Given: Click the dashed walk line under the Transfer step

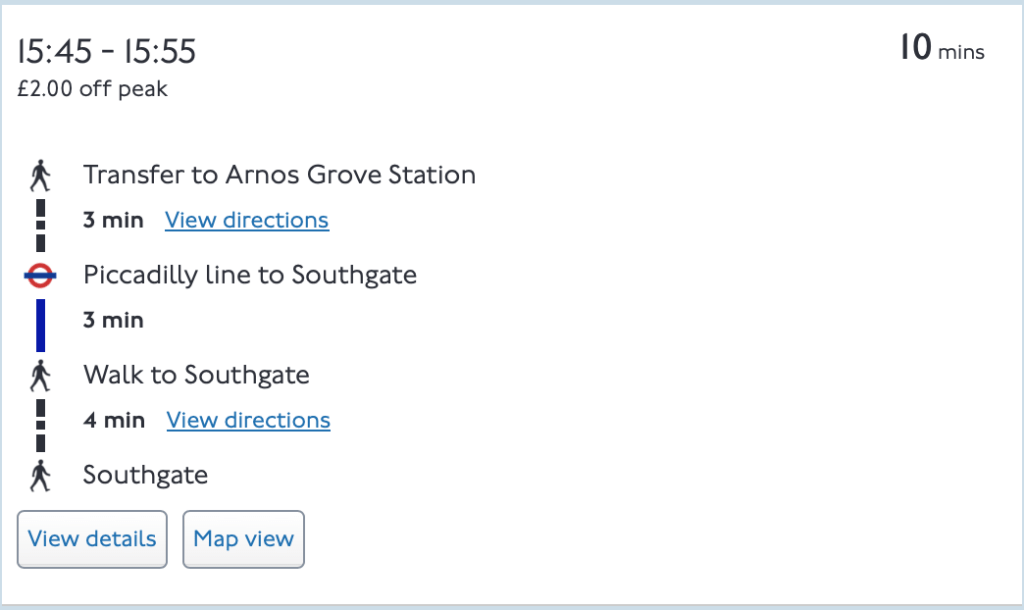Looking at the screenshot, I should click(41, 225).
